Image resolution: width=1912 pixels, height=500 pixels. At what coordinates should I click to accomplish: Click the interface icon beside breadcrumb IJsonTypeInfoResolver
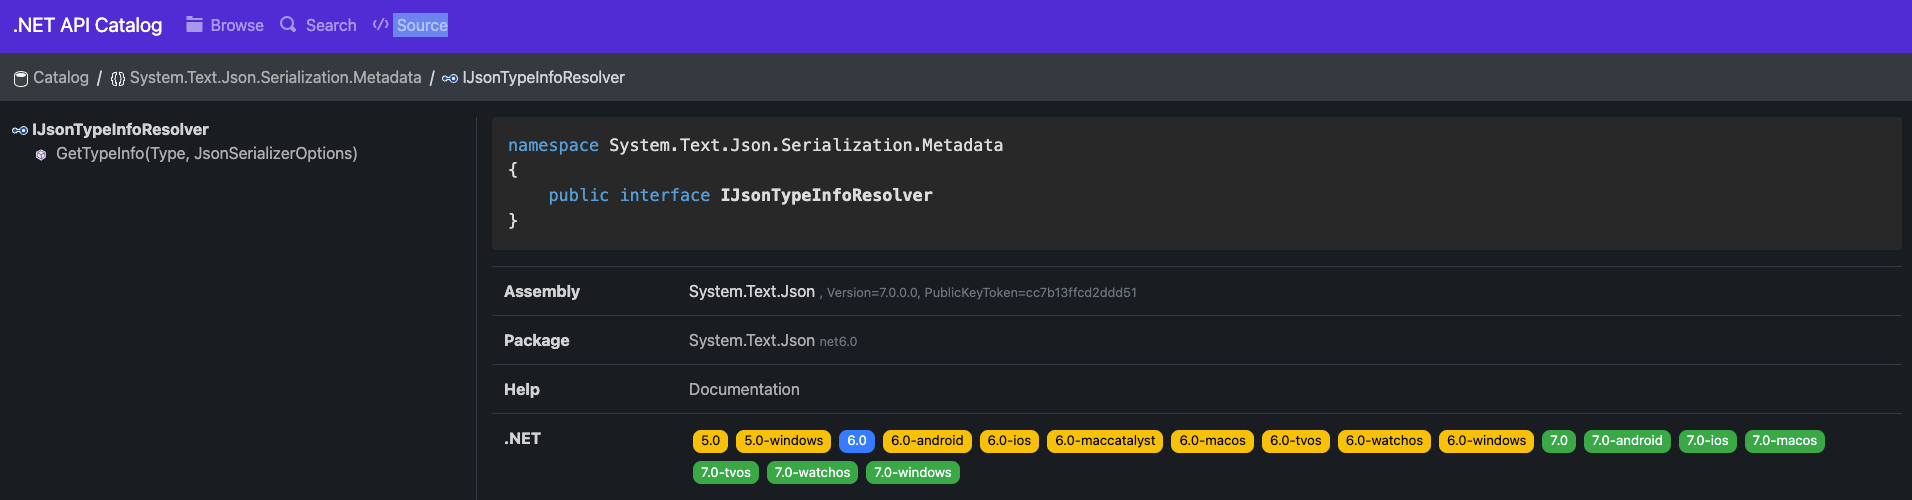(x=450, y=78)
